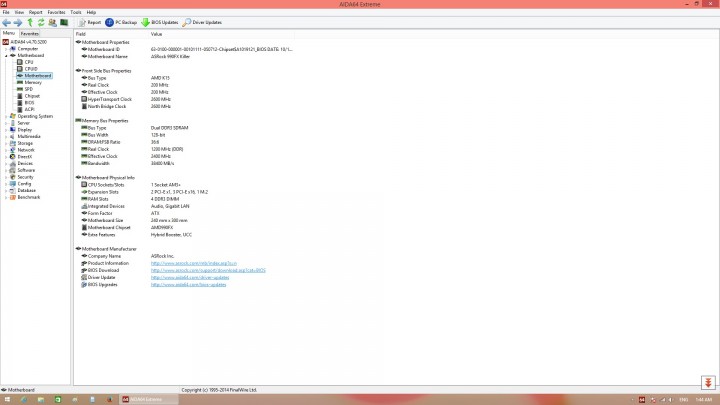Viewport: 720px width, 405px height.
Task: Select the CPU item in the tree
Action: pyautogui.click(x=28, y=62)
